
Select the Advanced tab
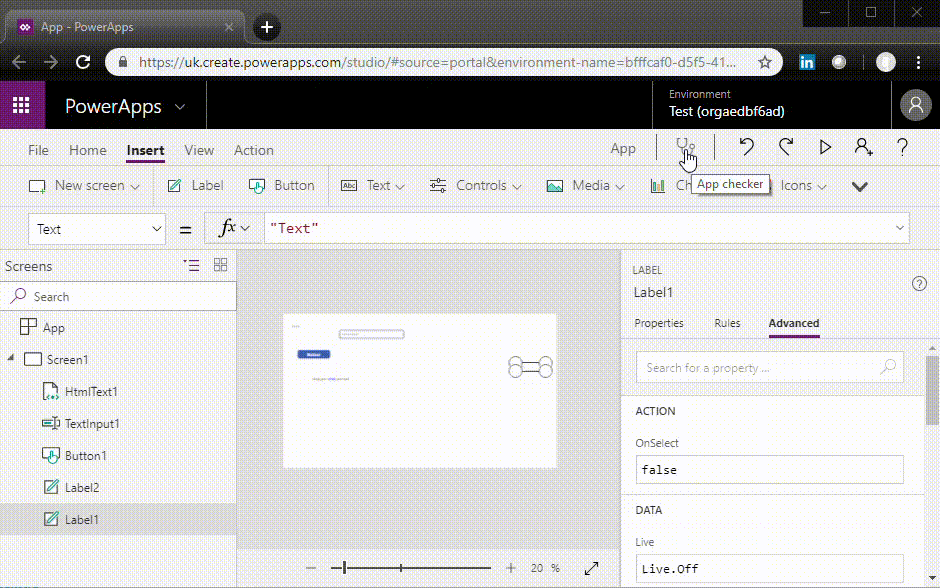click(794, 323)
